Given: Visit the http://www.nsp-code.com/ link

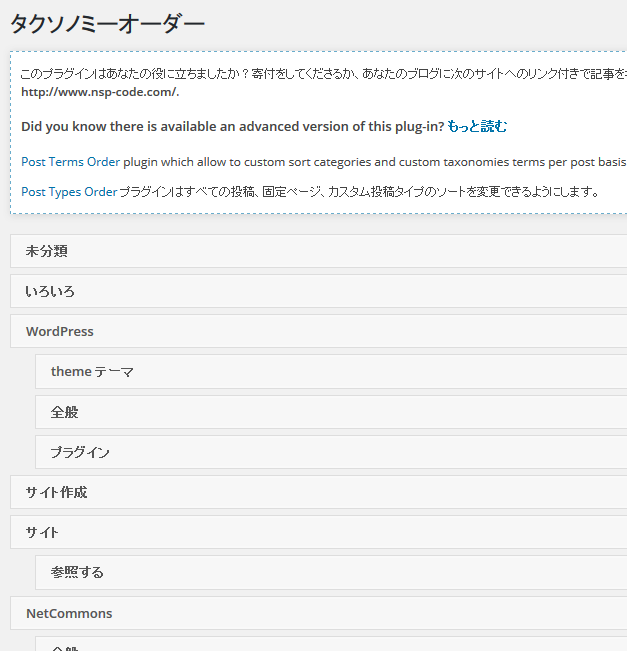Looking at the screenshot, I should tap(99, 92).
